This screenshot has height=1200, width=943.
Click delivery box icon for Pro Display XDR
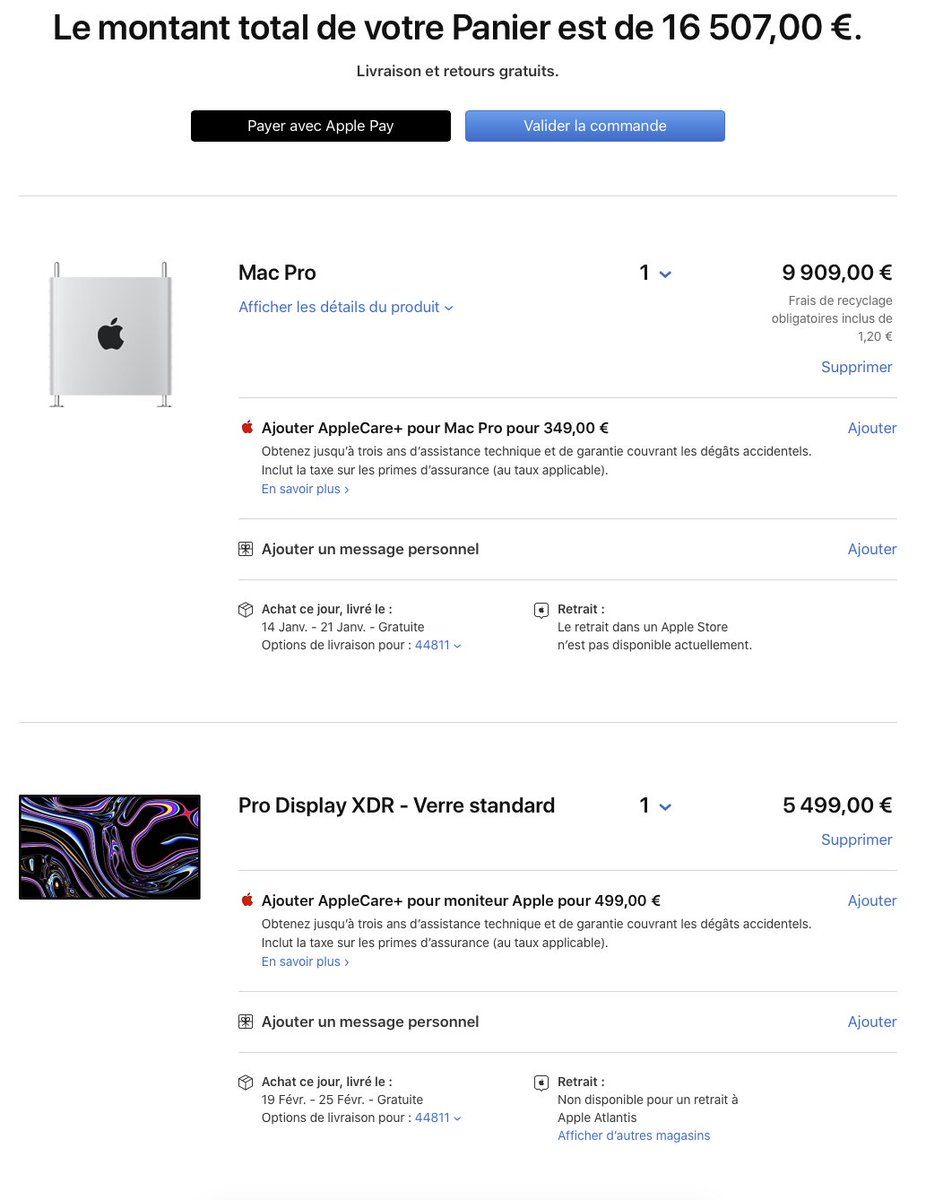[246, 1082]
